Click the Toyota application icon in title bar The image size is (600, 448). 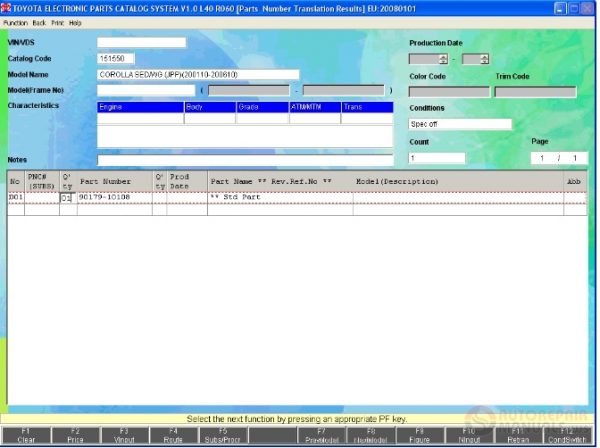(x=6, y=8)
